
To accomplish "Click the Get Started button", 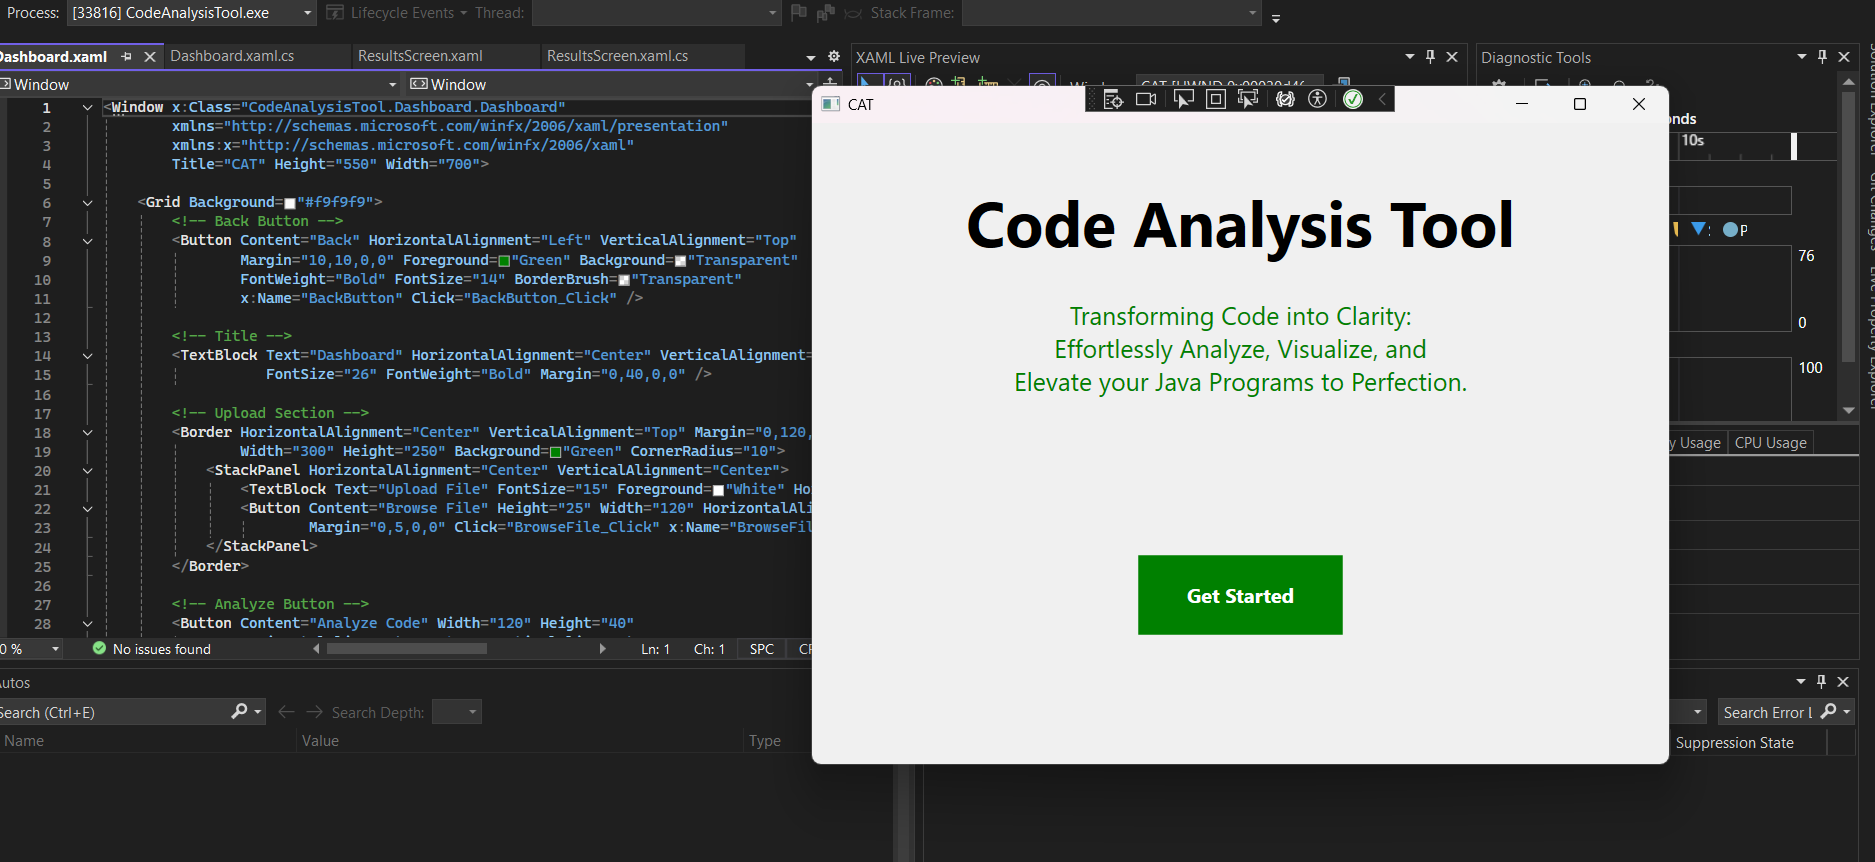I will (1240, 595).
